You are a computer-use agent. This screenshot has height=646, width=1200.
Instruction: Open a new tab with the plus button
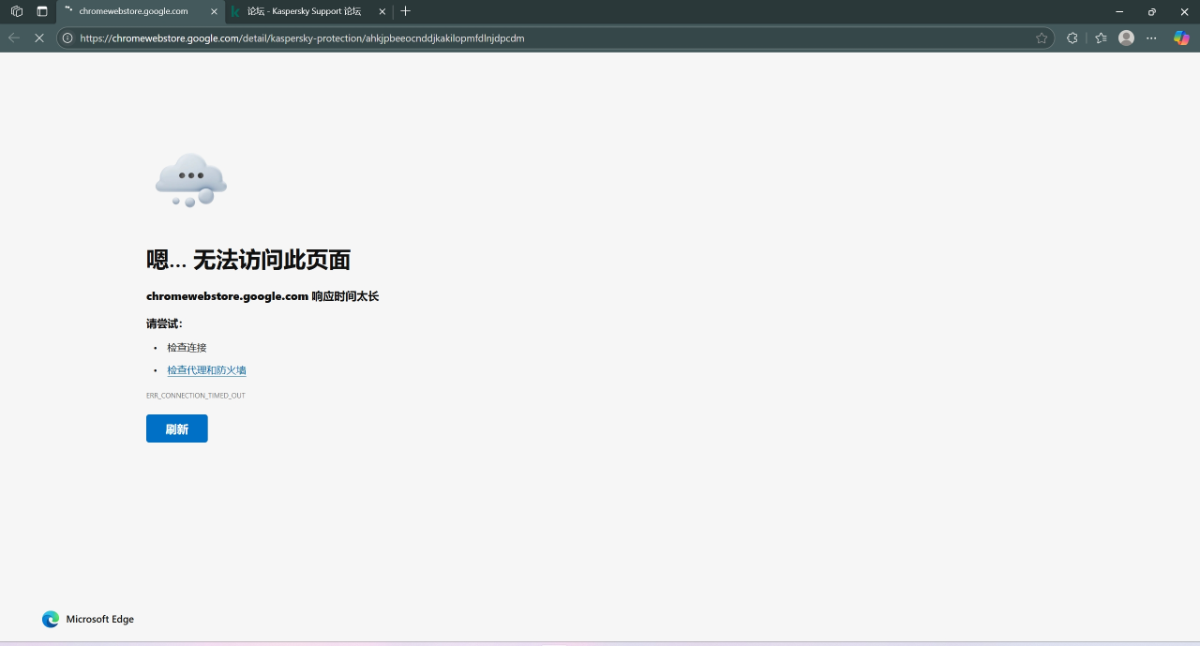coord(405,11)
